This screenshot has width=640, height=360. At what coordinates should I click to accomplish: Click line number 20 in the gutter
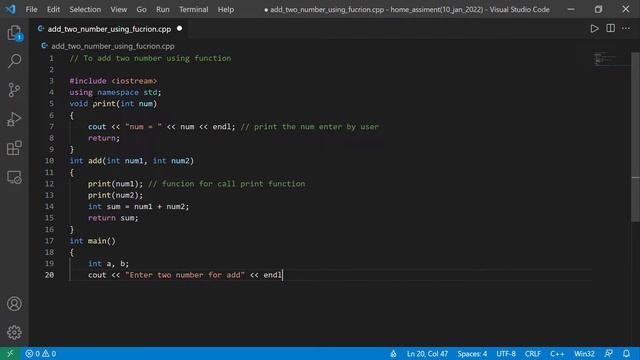(x=49, y=275)
